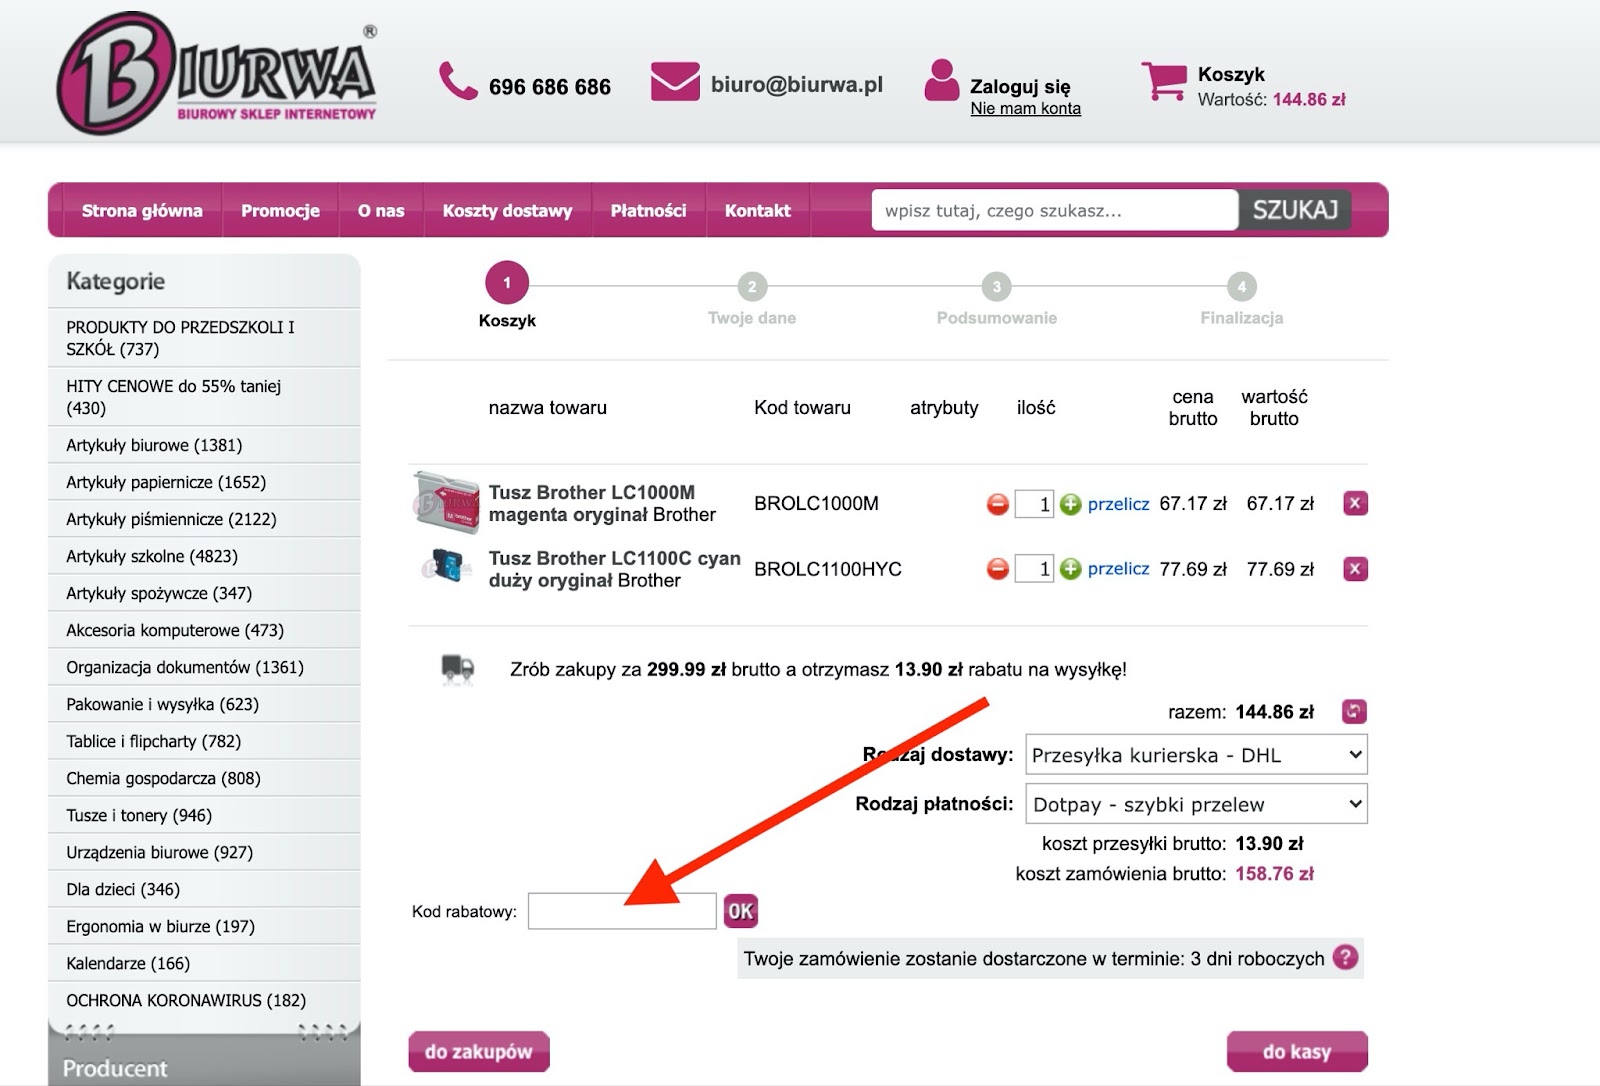The width and height of the screenshot is (1600, 1086).
Task: Open category Organizacja dokumentów (1361)
Action: [204, 667]
